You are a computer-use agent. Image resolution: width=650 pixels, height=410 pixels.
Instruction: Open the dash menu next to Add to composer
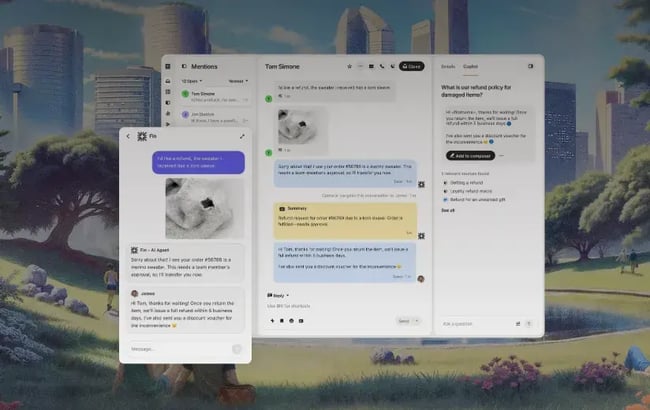(x=502, y=156)
